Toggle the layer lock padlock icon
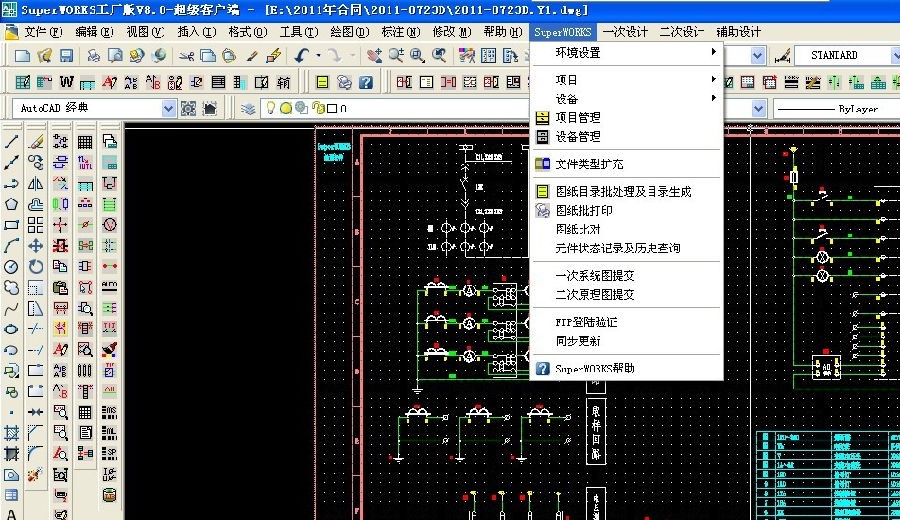This screenshot has width=900, height=520. pos(316,108)
